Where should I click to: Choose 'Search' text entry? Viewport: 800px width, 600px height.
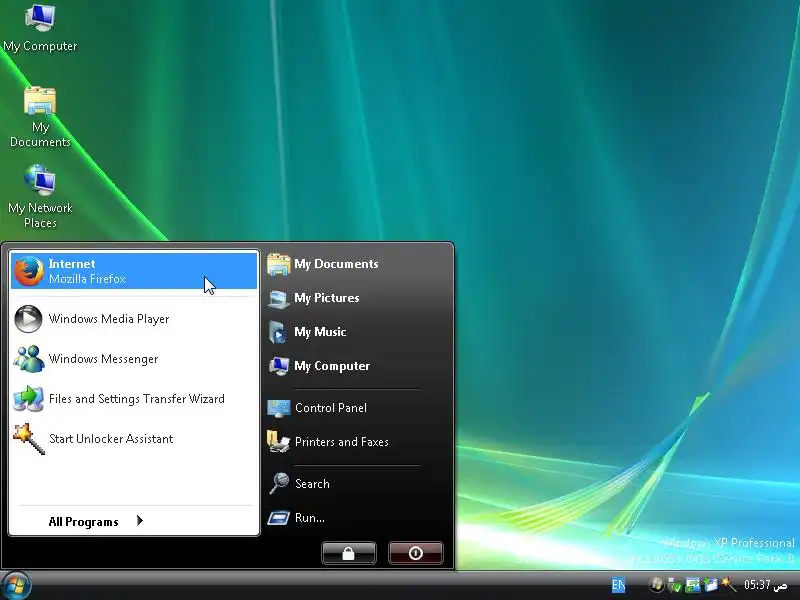(312, 484)
